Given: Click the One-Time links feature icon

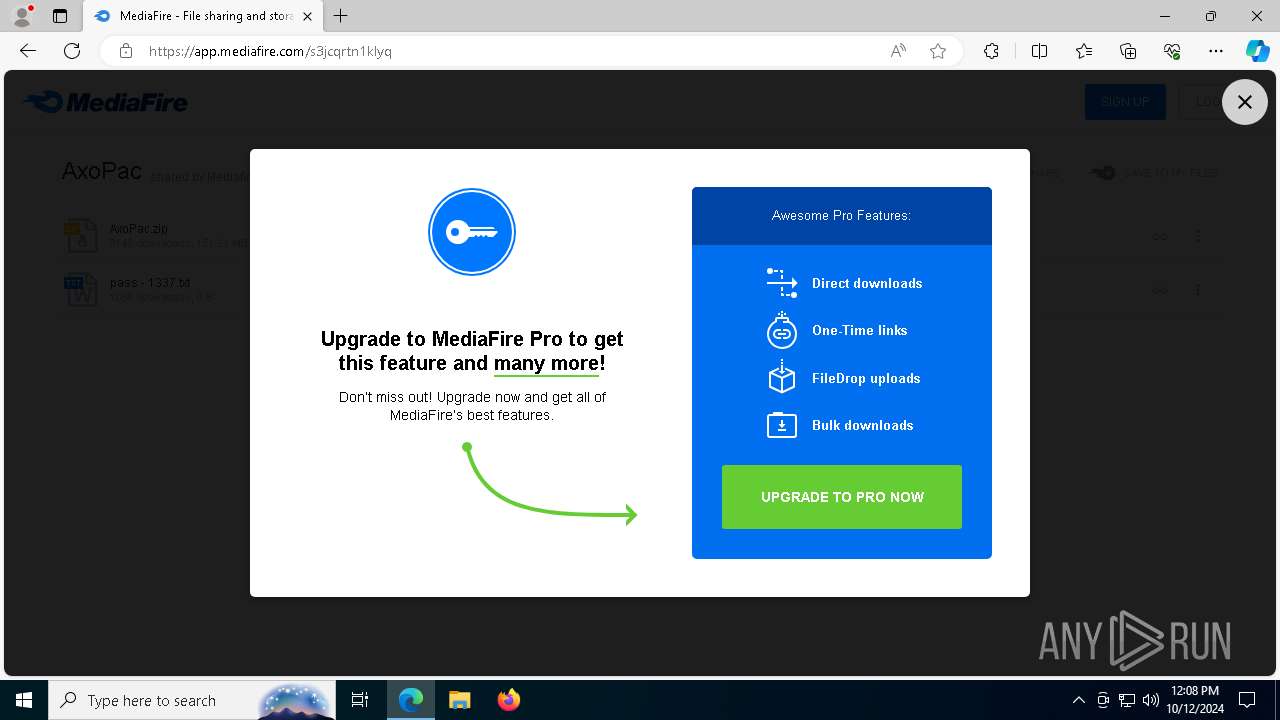Looking at the screenshot, I should click(782, 330).
